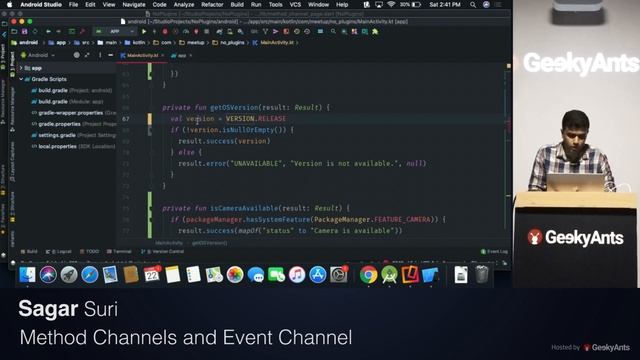Open the Navigate menu
The height and width of the screenshot is (360, 640).
click(134, 4)
